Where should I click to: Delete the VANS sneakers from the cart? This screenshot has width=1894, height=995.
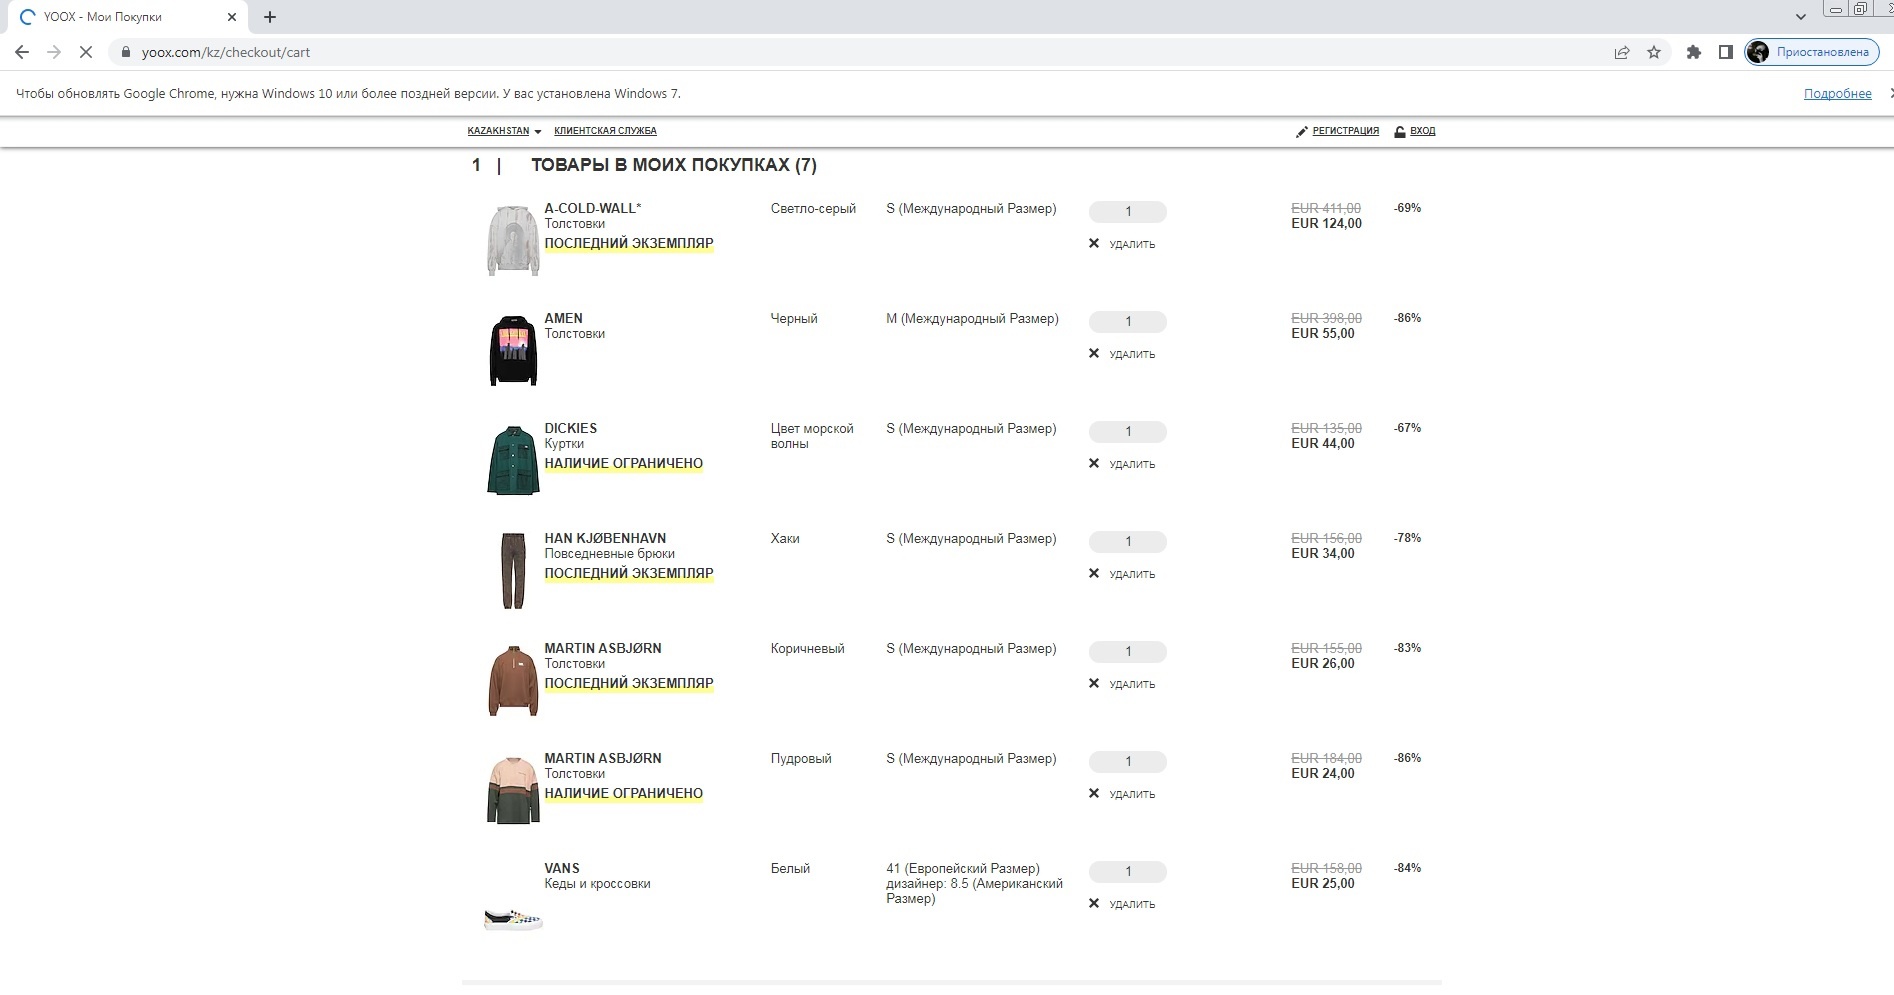1122,904
